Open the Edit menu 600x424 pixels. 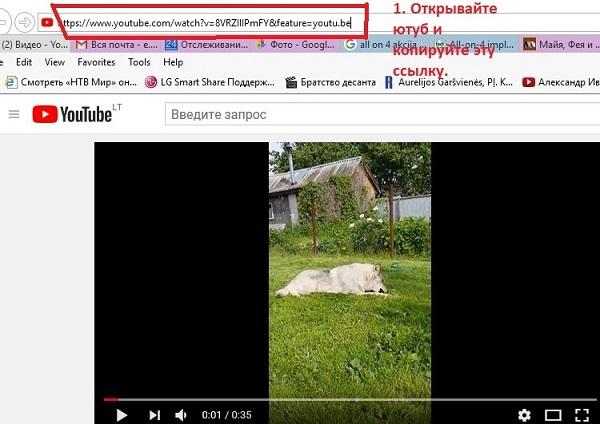pos(24,62)
